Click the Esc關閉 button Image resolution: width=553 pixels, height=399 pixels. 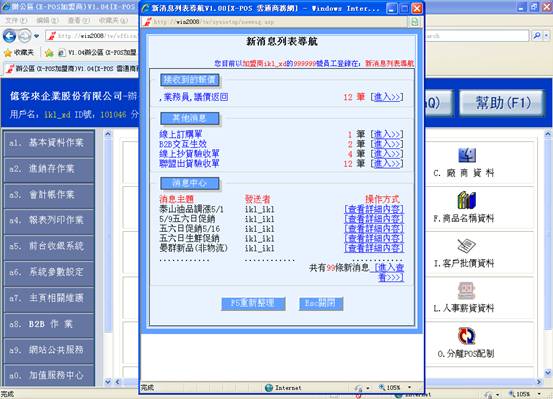click(x=321, y=303)
